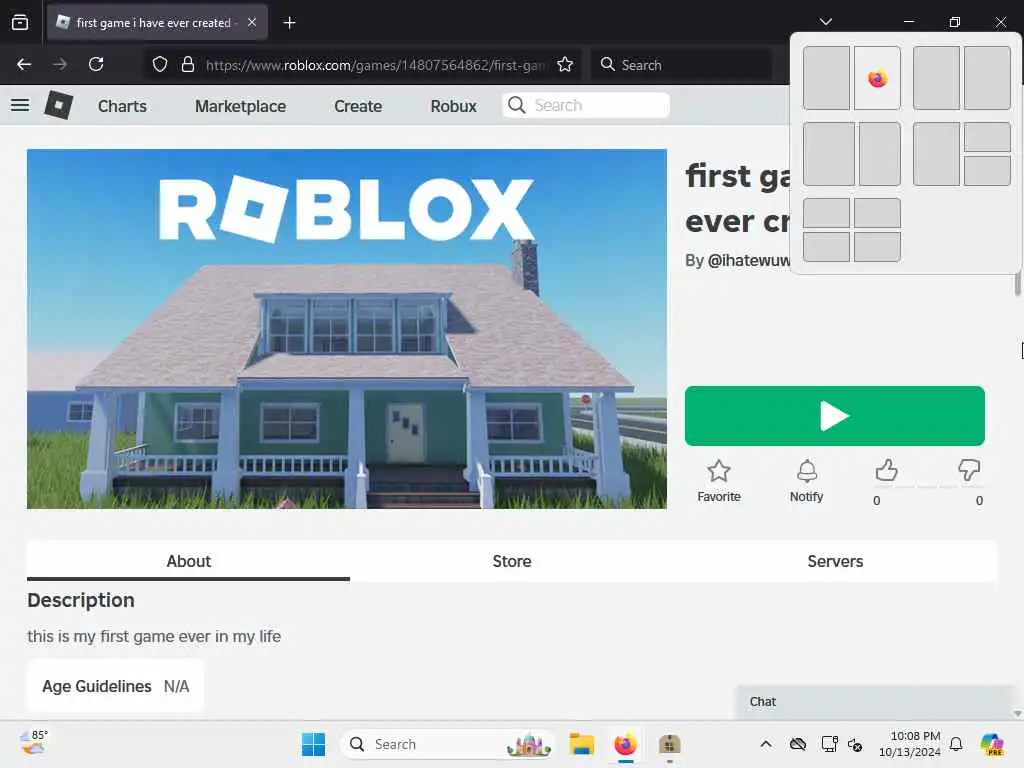Viewport: 1024px width, 768px height.
Task: Expand the list all tabs chevron
Action: 825,22
